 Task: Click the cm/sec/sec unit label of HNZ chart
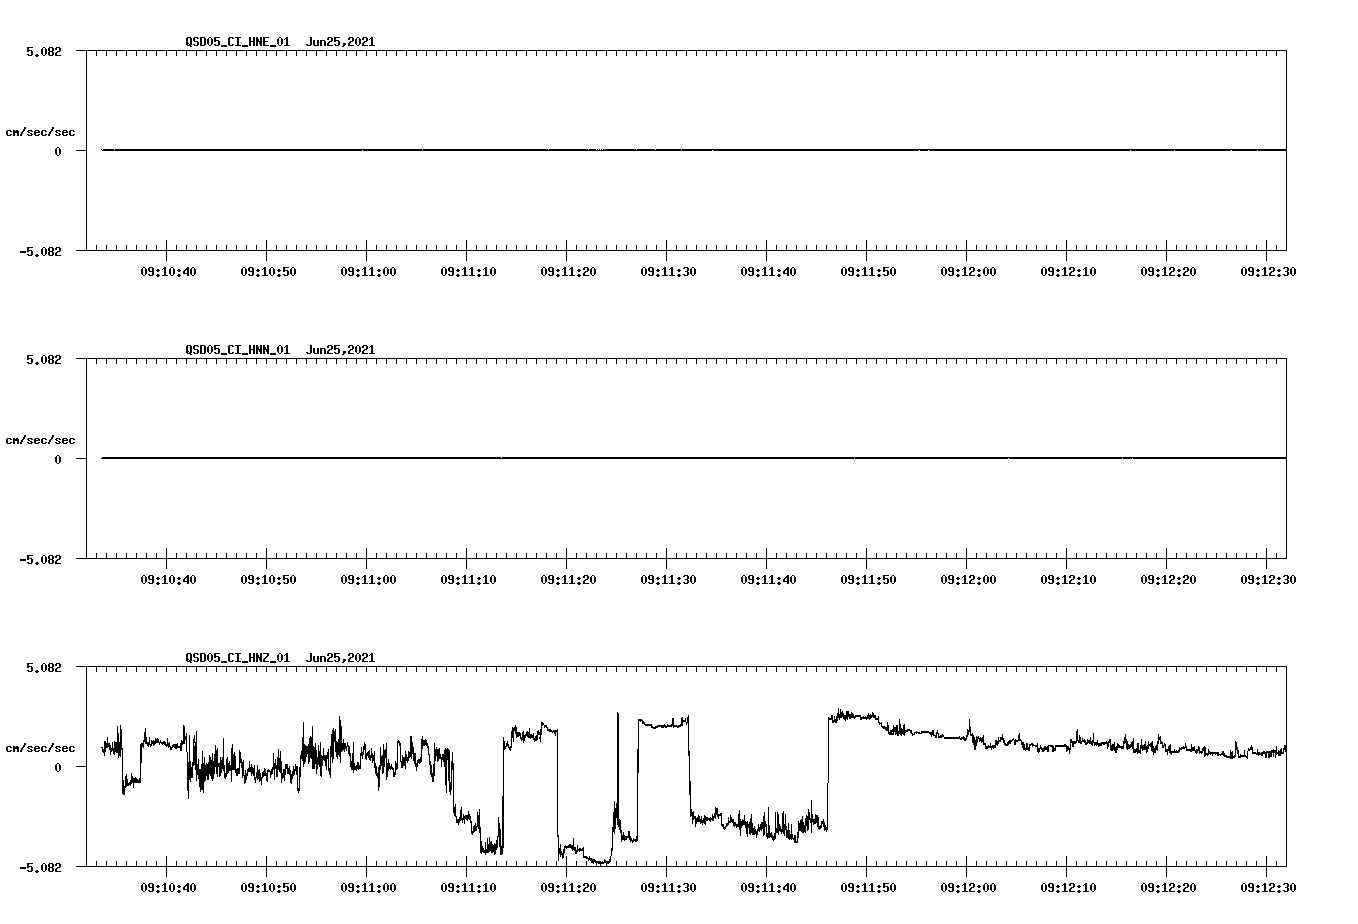point(40,748)
